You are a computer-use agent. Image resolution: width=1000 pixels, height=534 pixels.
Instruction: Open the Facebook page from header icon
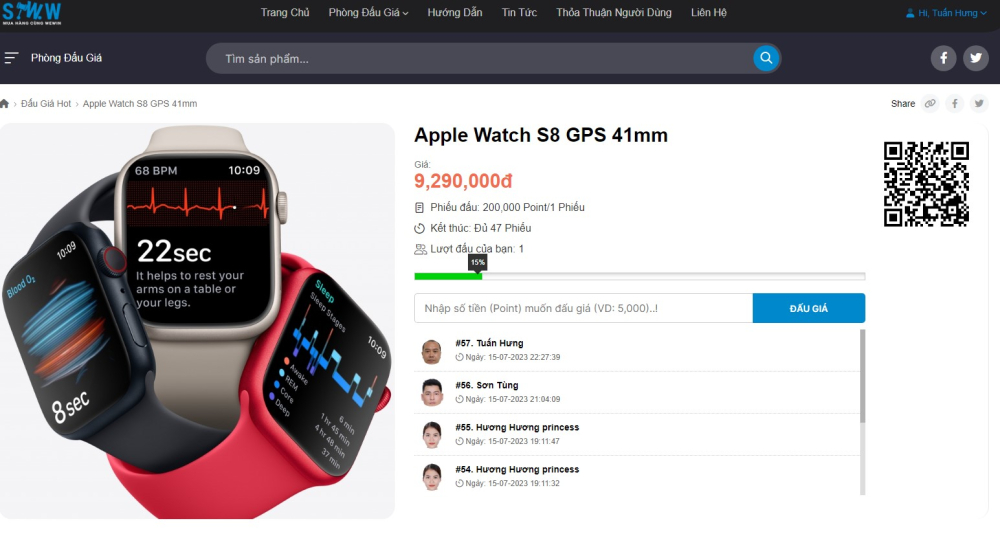[943, 58]
